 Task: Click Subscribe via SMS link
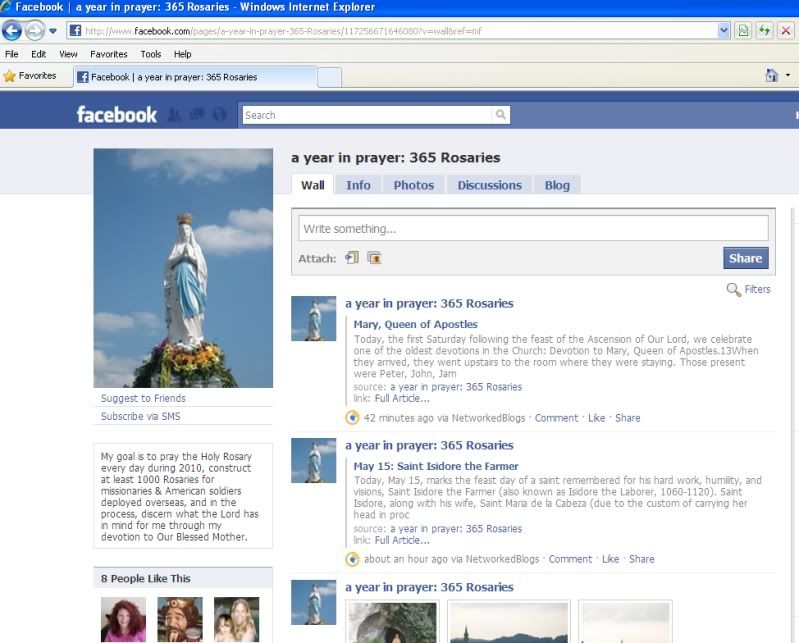(141, 416)
